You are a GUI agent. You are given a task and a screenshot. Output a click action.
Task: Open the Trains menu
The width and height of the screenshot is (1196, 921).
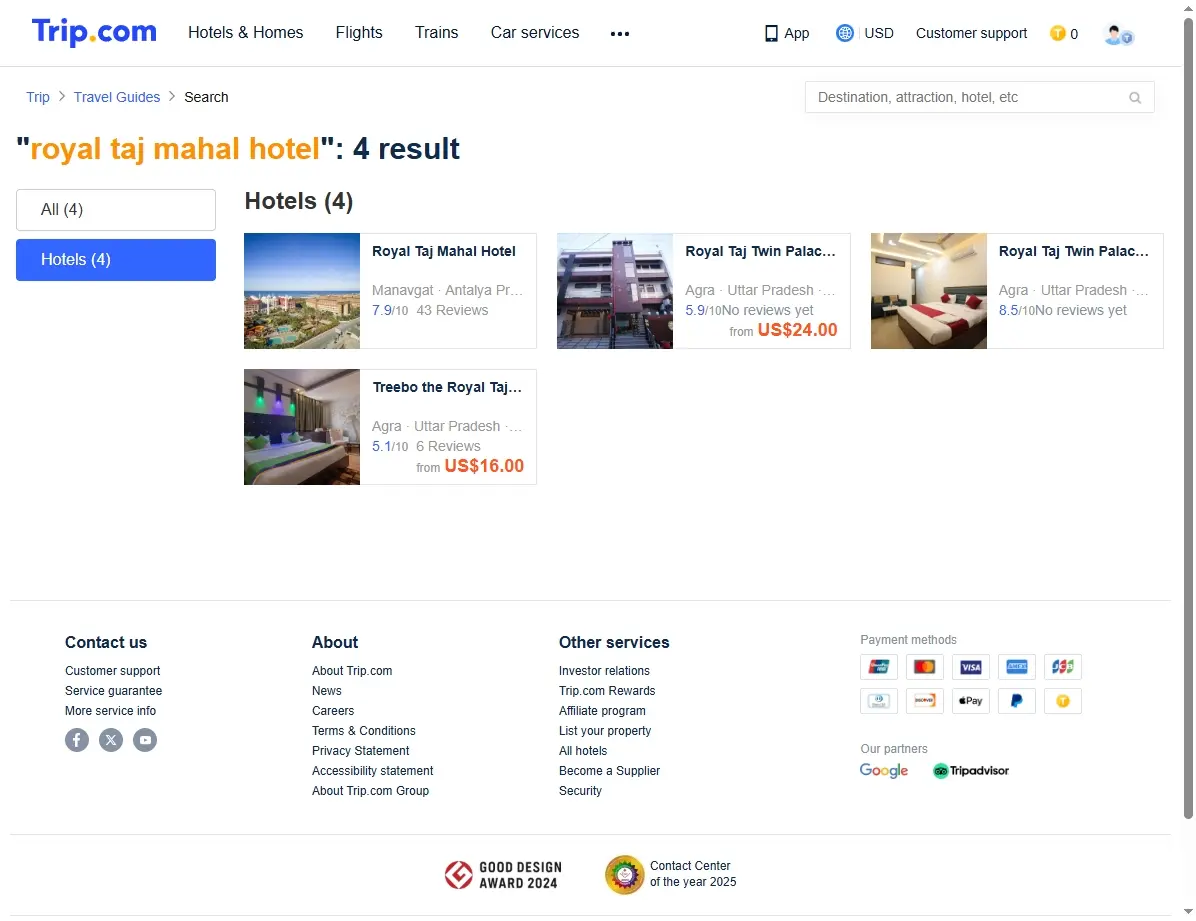coord(436,33)
